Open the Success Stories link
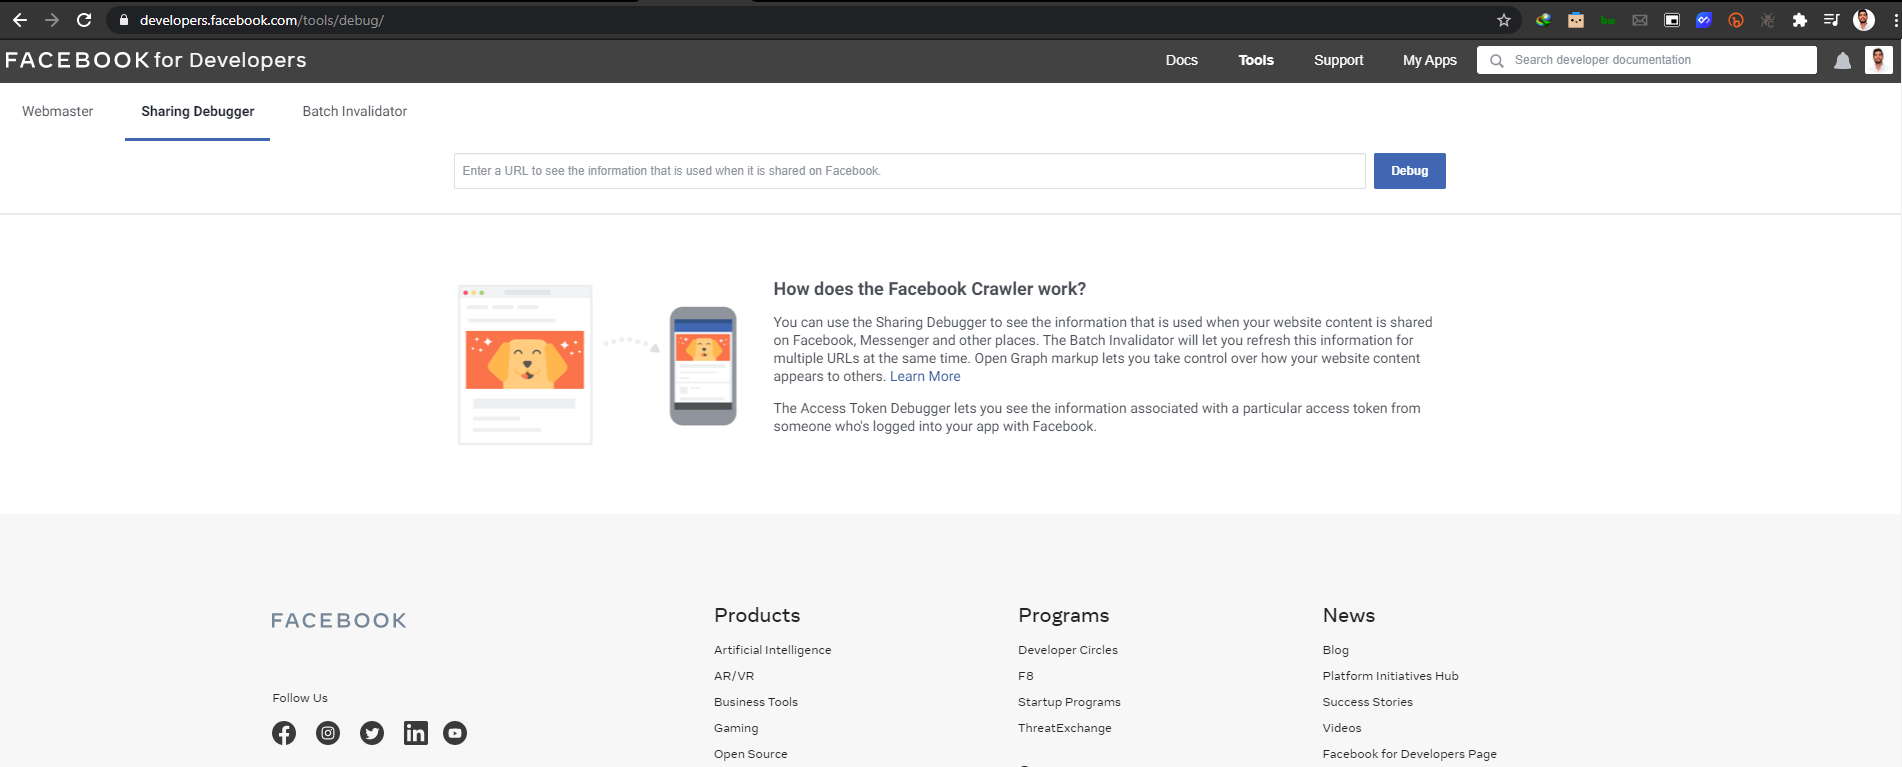Image resolution: width=1902 pixels, height=767 pixels. (x=1367, y=702)
